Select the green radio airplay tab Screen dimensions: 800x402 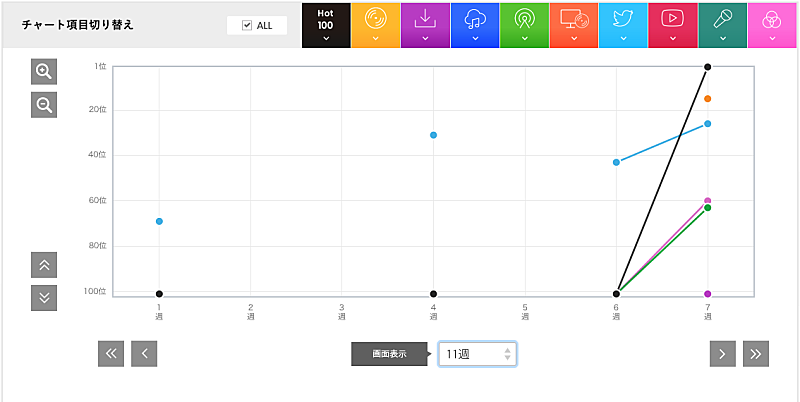click(x=524, y=24)
